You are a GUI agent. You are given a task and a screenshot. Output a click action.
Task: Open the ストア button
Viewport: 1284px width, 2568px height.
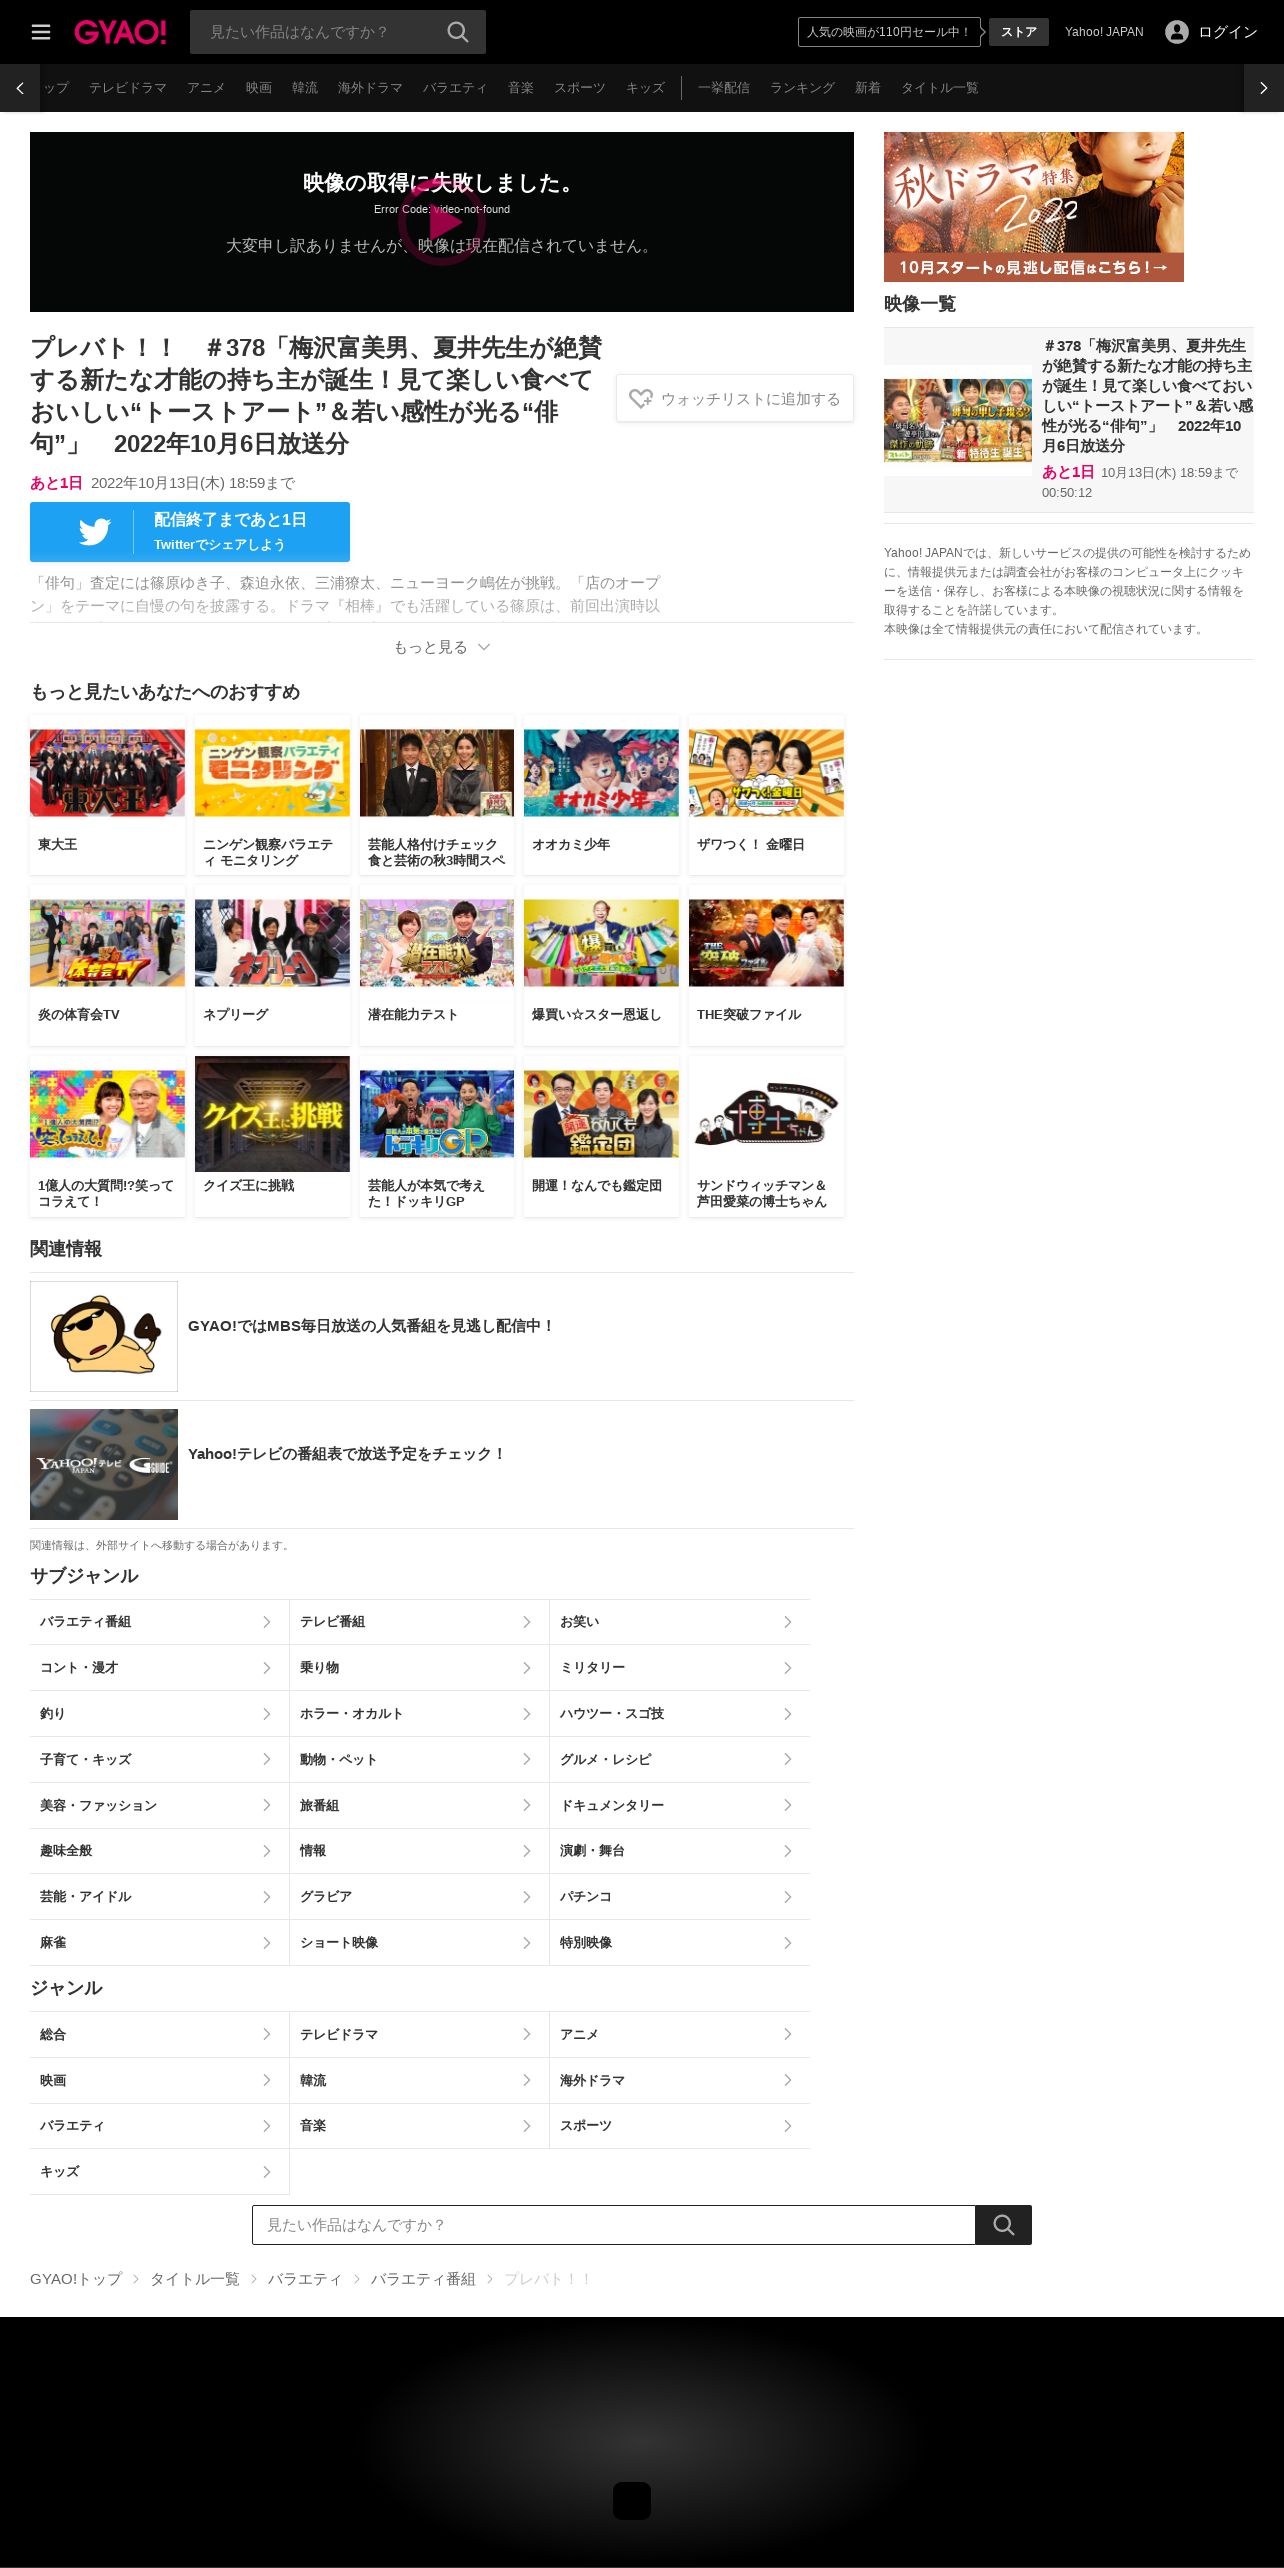point(1019,32)
